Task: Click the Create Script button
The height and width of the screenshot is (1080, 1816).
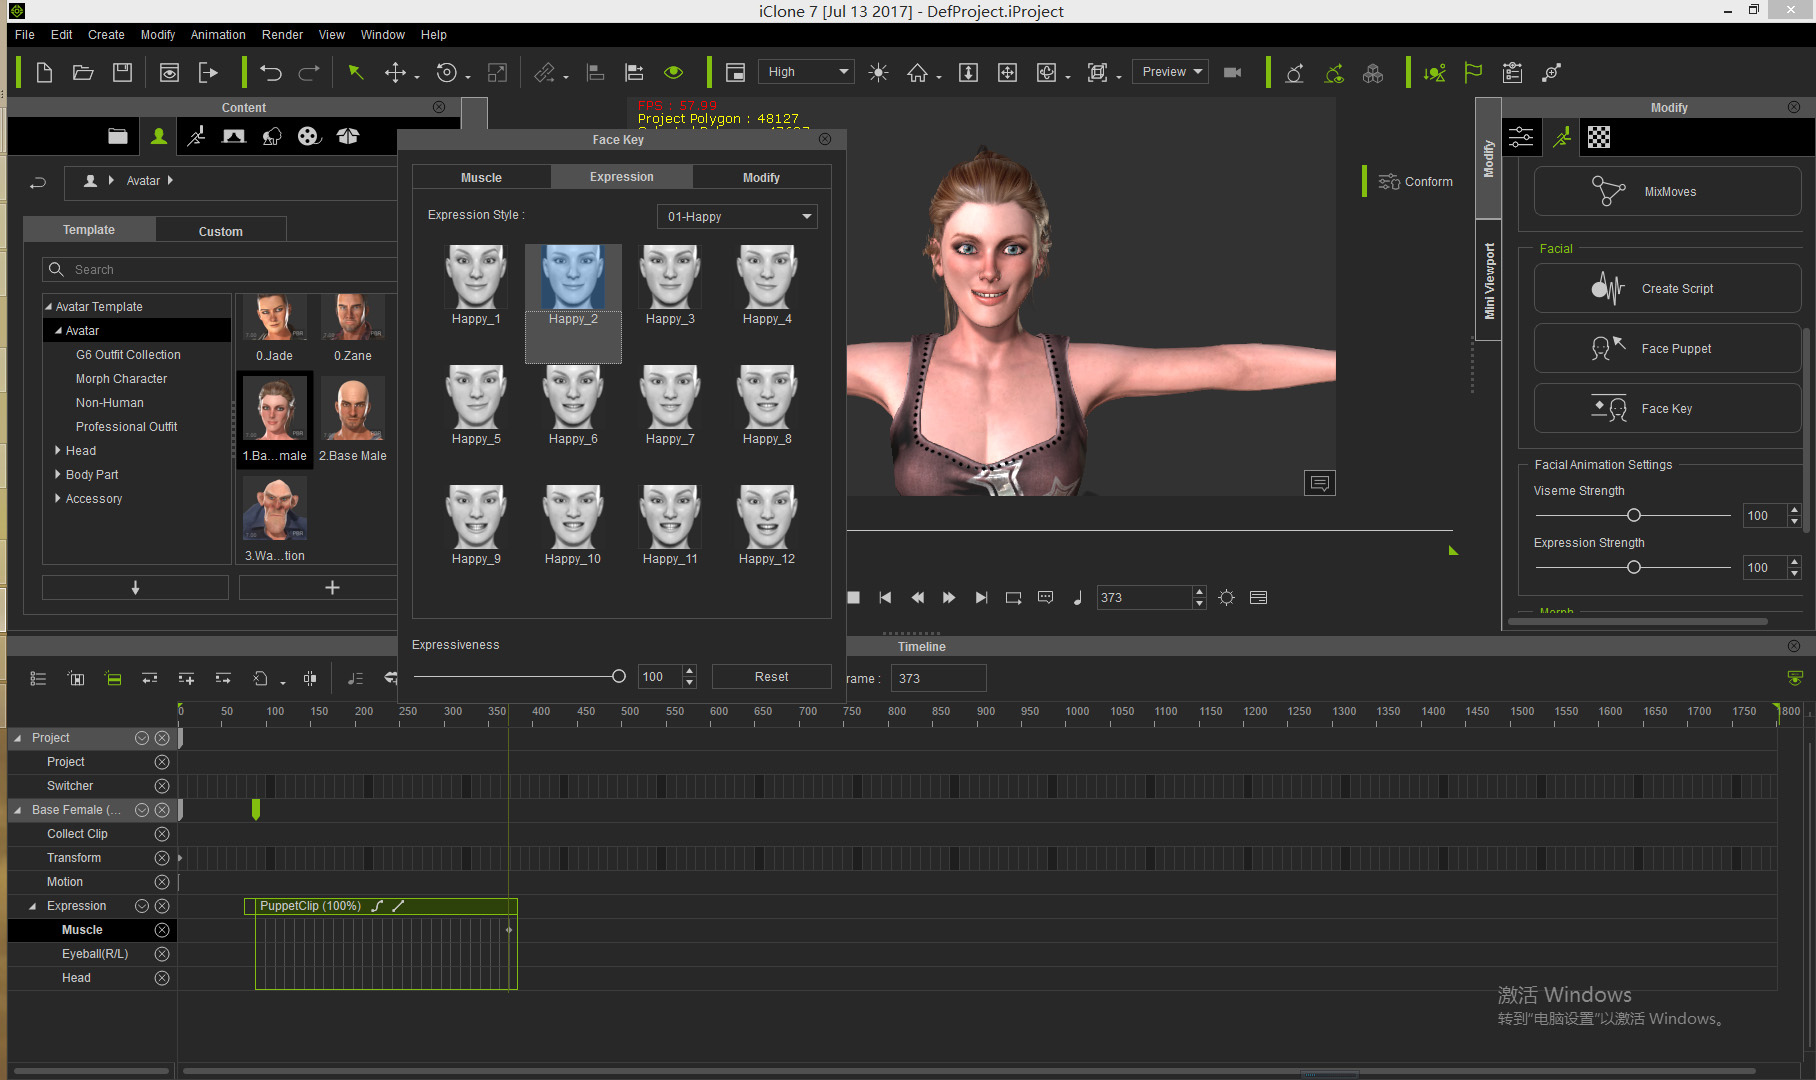Action: tap(1667, 288)
